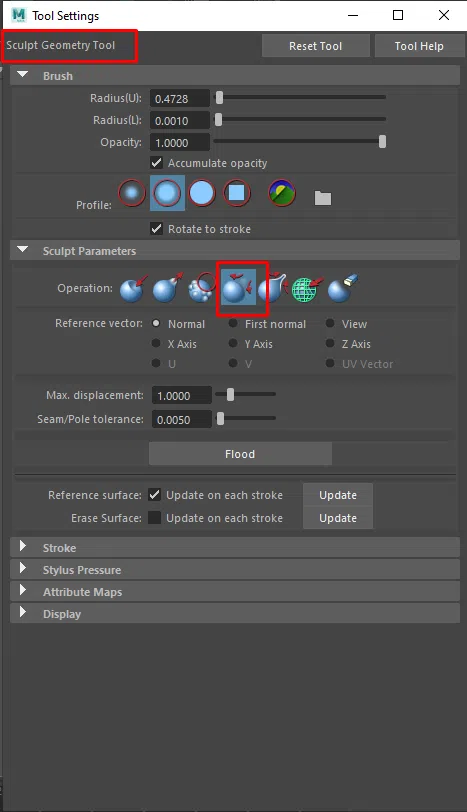Image resolution: width=467 pixels, height=812 pixels.
Task: Adjust the Opacity slider handle
Action: (x=382, y=141)
